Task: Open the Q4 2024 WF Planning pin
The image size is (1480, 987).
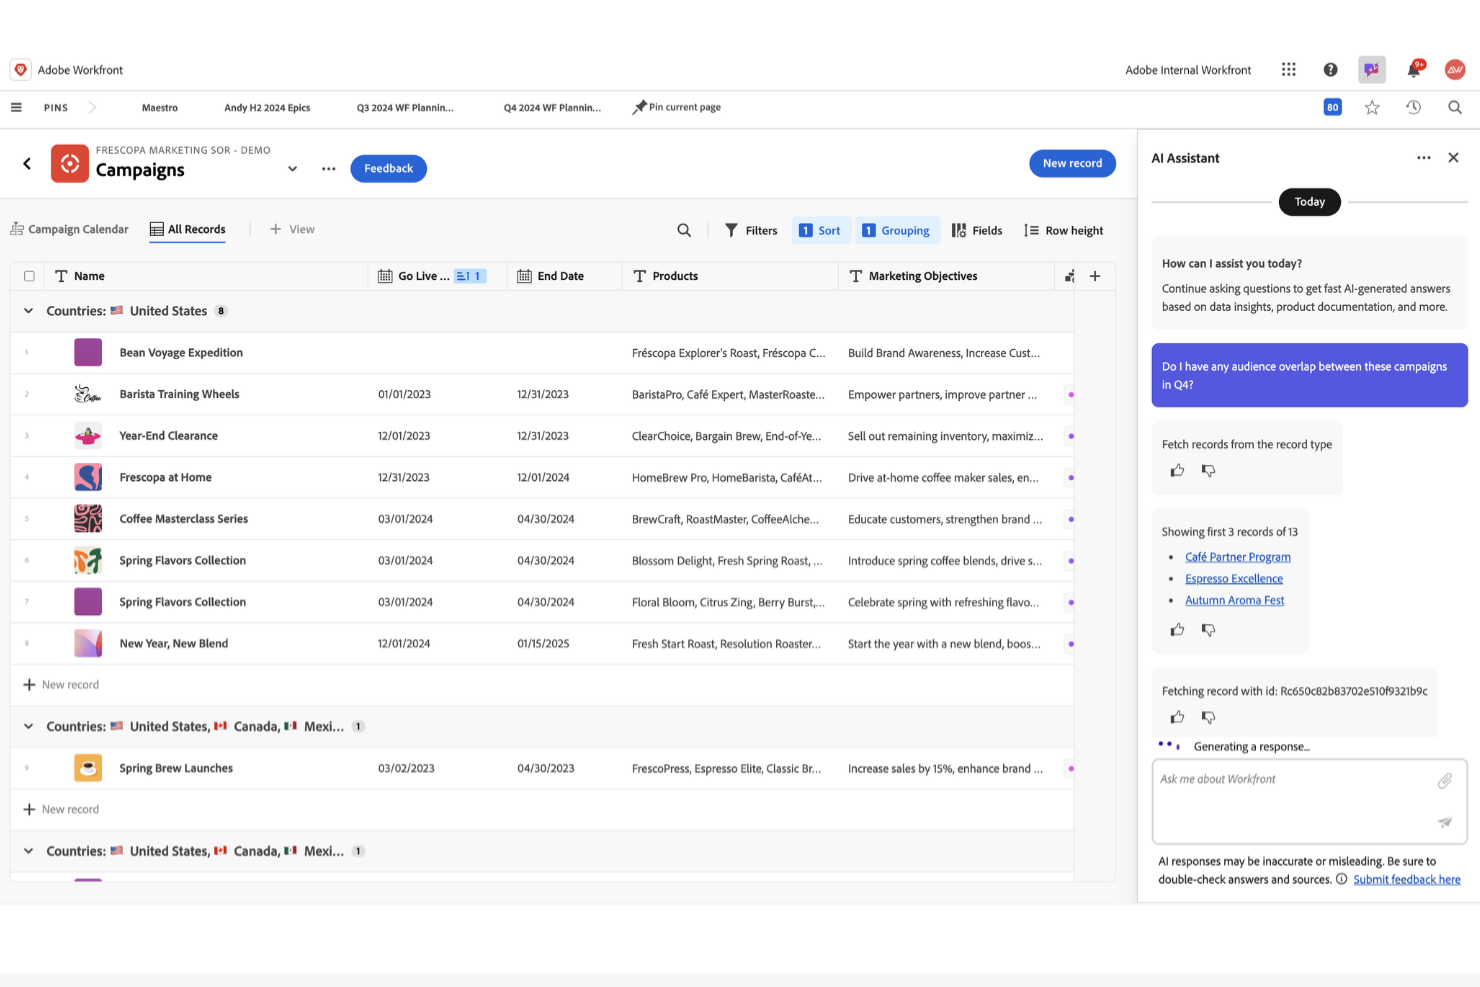Action: point(552,107)
